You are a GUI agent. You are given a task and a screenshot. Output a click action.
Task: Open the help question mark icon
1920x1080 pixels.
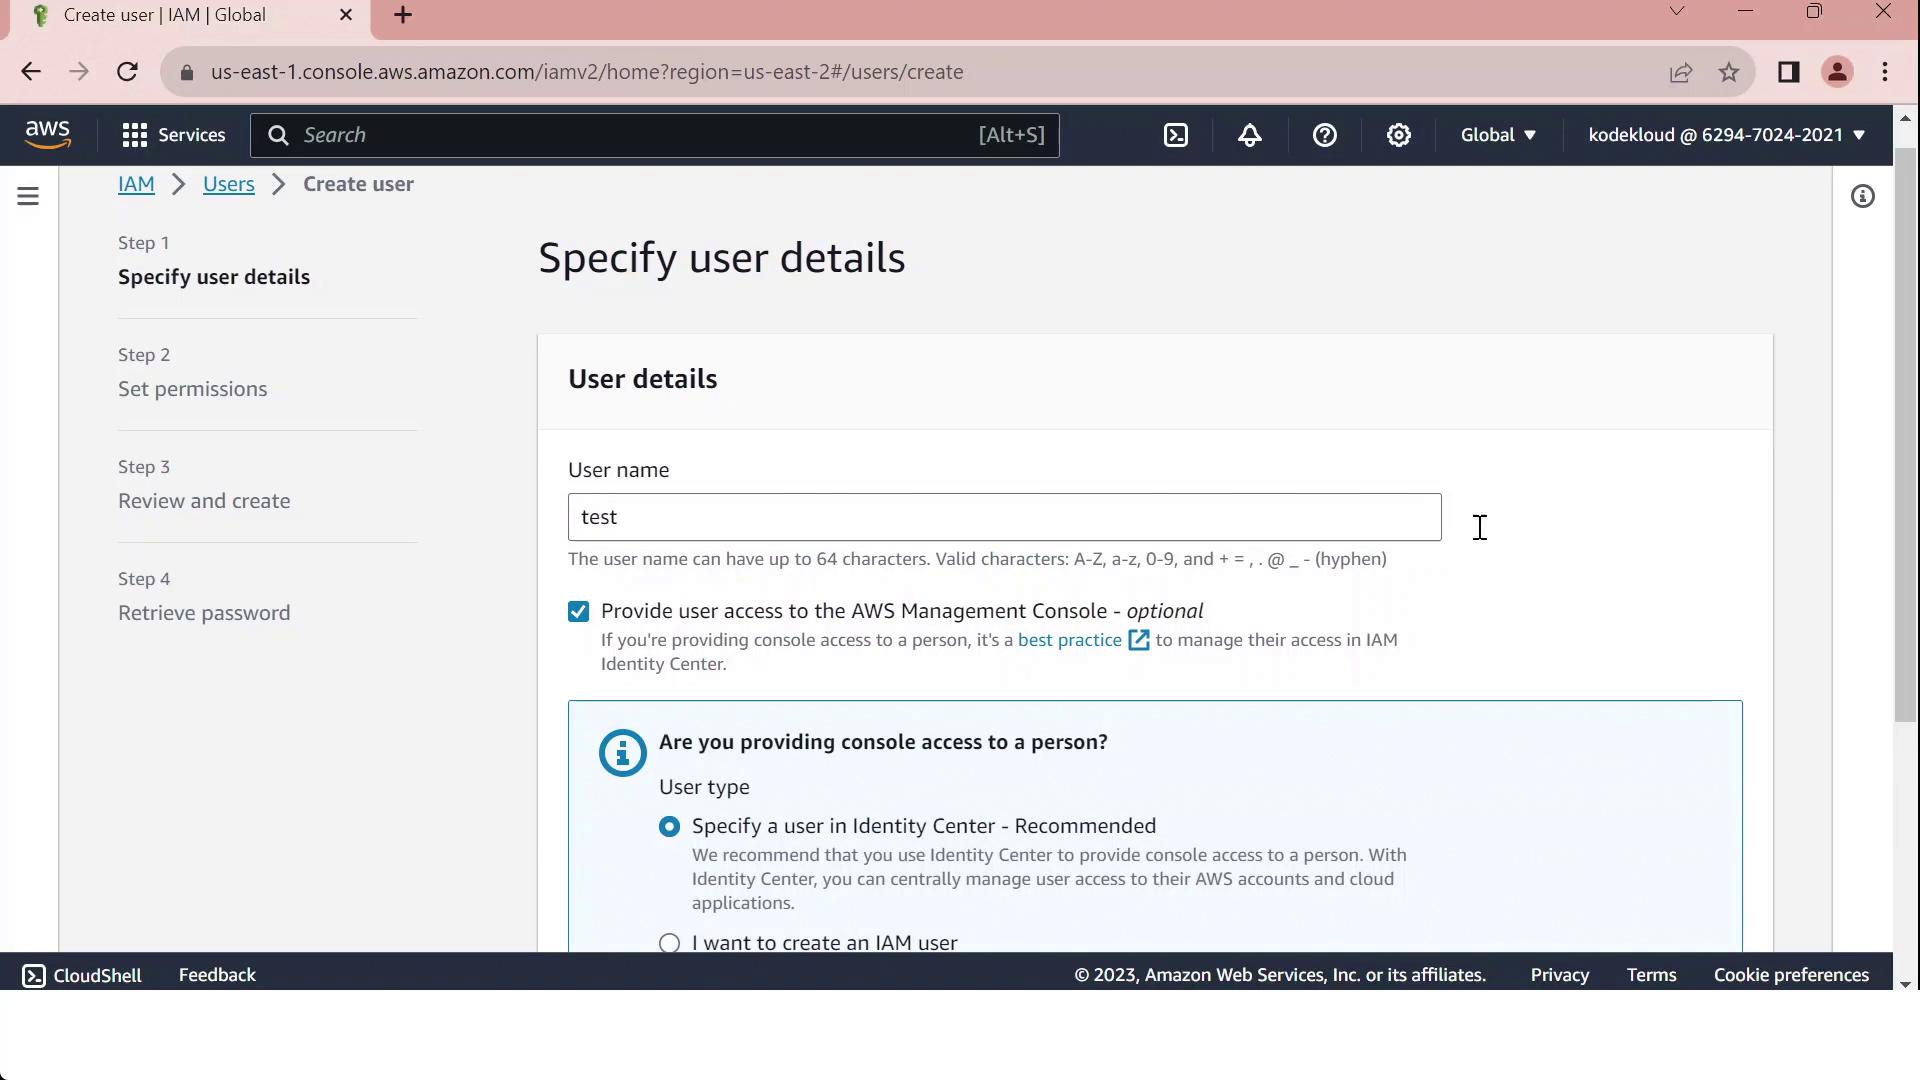[x=1324, y=135]
